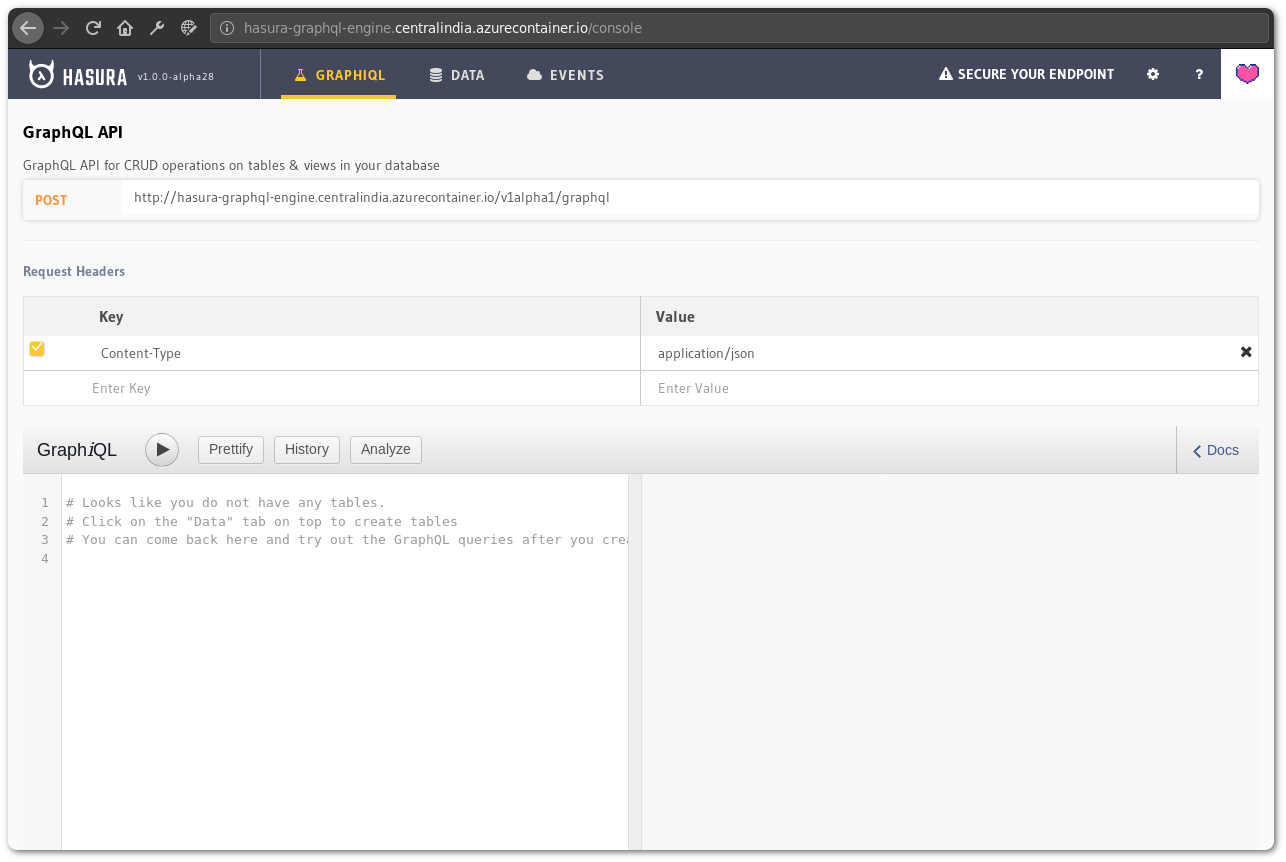This screenshot has height=862, width=1286.
Task: Click the POST method label
Action: coord(51,200)
